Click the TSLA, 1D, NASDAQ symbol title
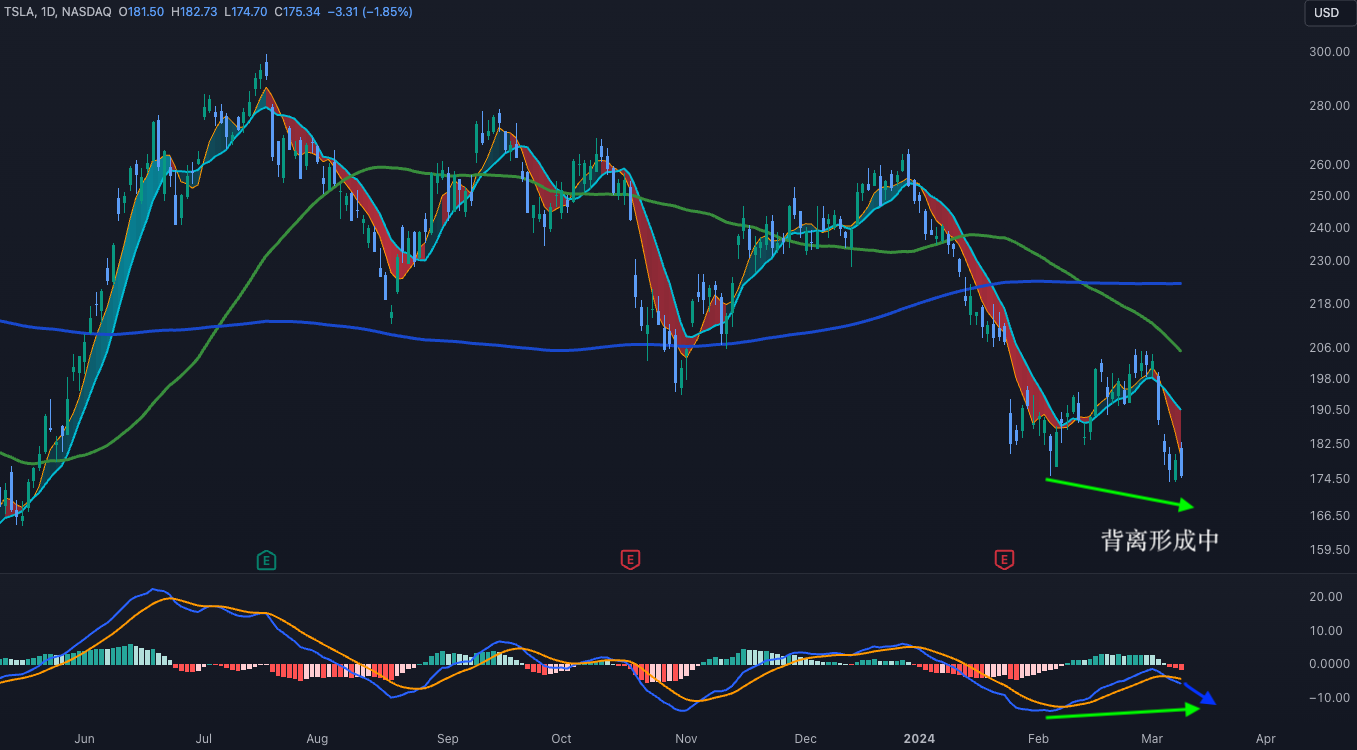Image resolution: width=1357 pixels, height=750 pixels. 56,12
